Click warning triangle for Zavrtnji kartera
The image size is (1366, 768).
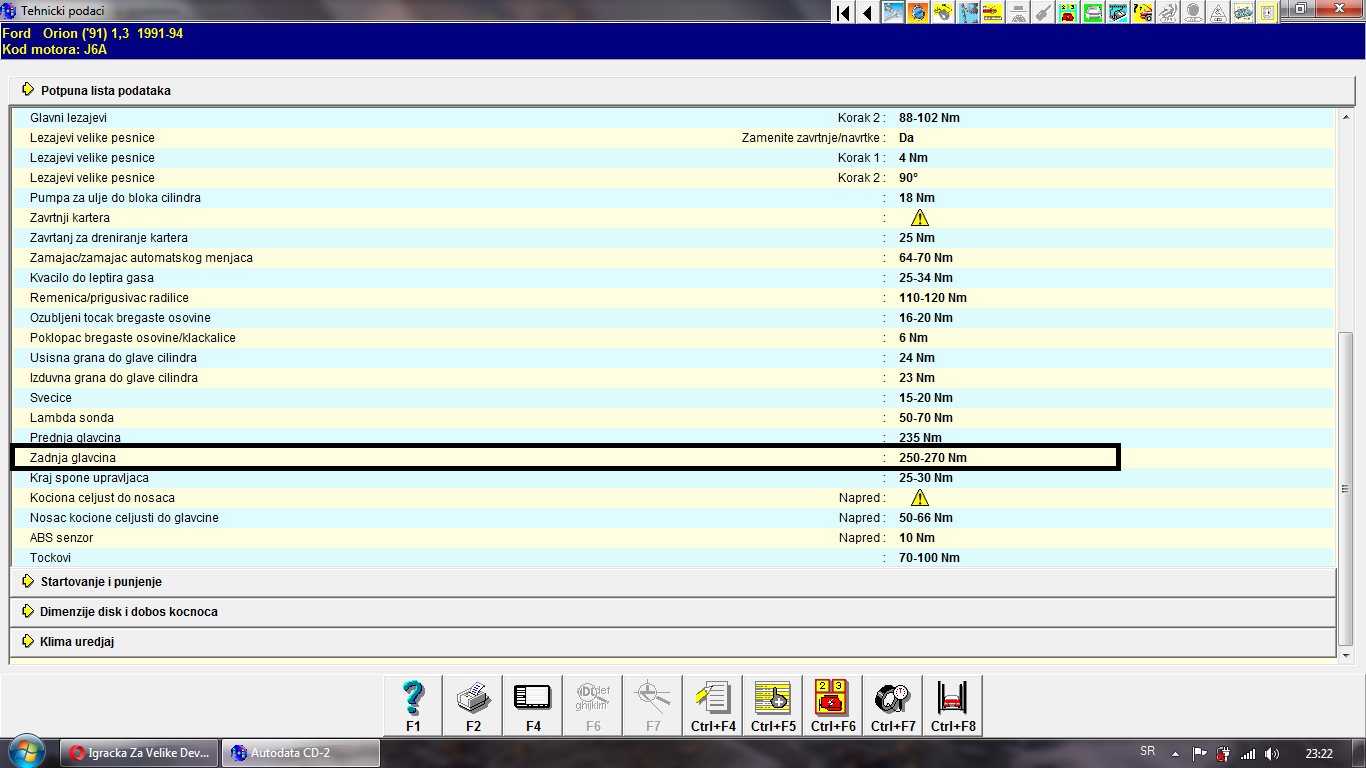pos(920,217)
